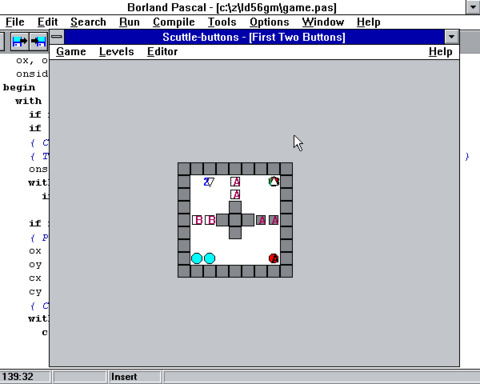Open Borland Pascal's Help menu
The width and height of the screenshot is (480, 384).
pyautogui.click(x=368, y=22)
